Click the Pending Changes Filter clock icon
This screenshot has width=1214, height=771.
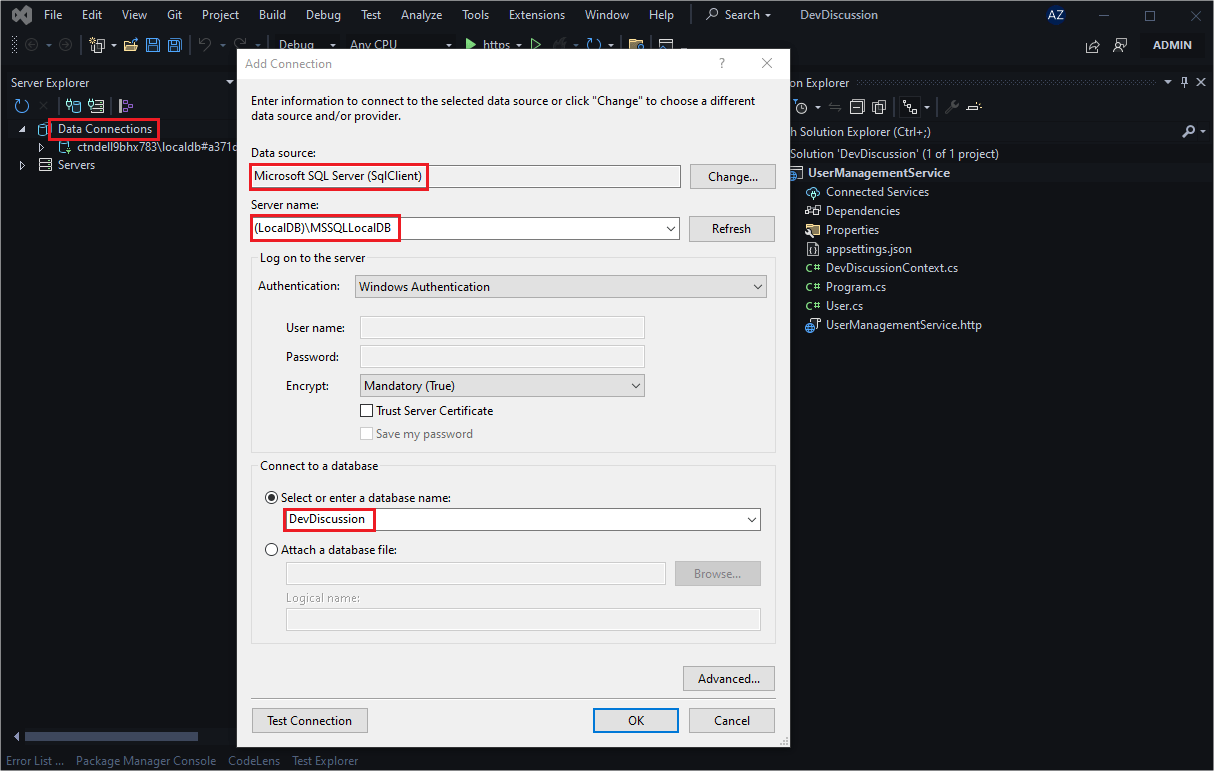(x=801, y=107)
